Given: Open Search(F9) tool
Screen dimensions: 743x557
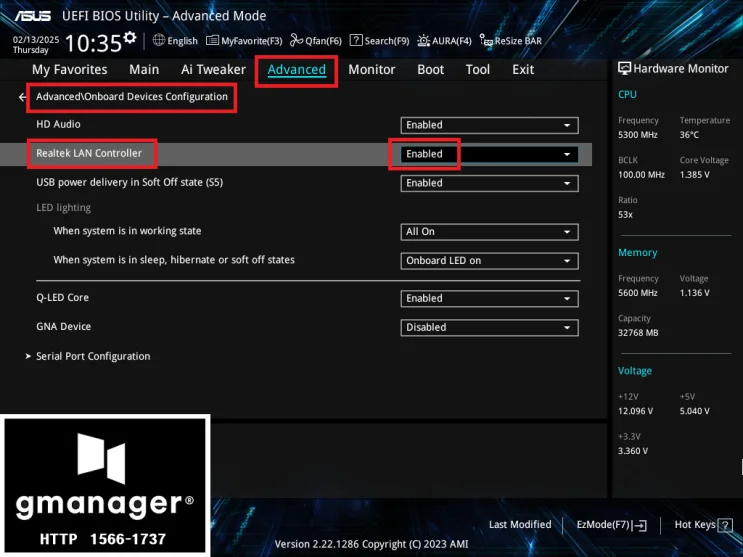Looking at the screenshot, I should [380, 41].
